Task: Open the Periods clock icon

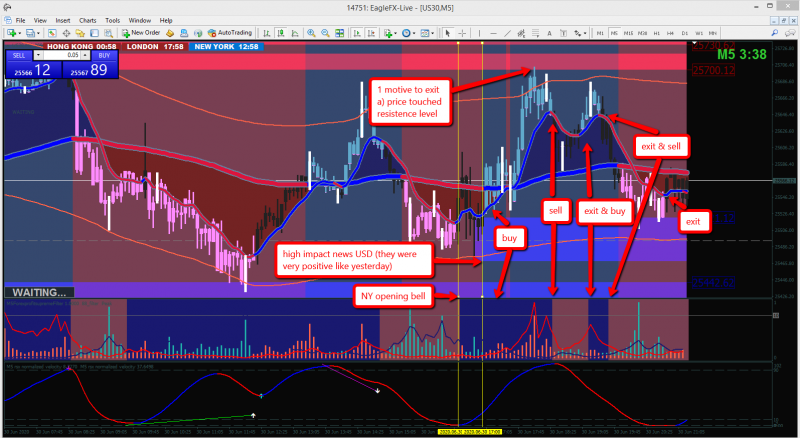Action: (x=406, y=33)
